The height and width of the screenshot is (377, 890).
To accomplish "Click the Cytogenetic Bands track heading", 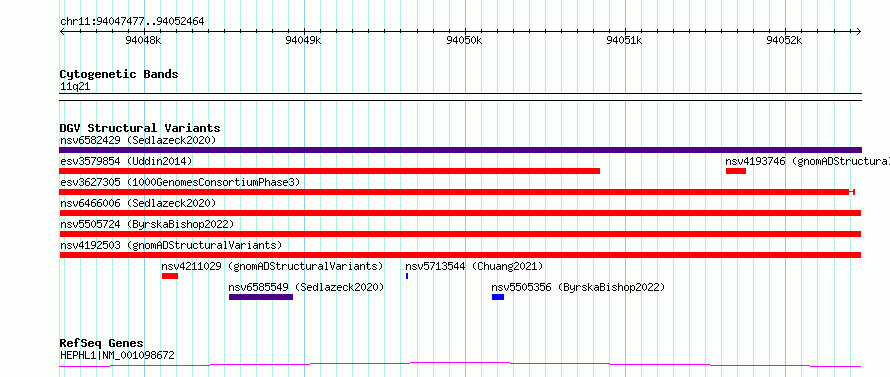I will tap(119, 74).
